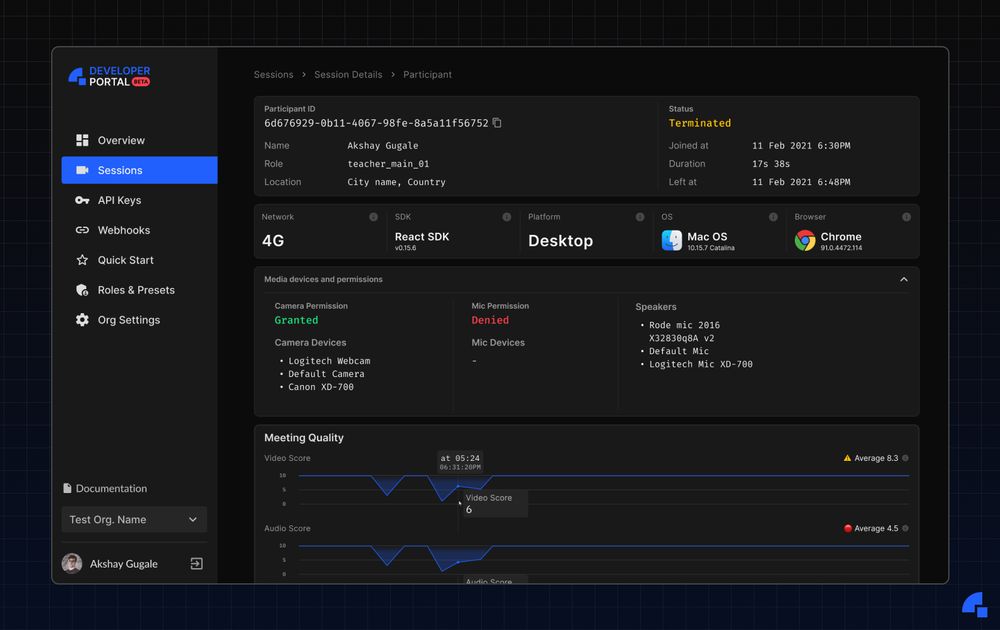The image size is (1000, 630).
Task: Click the info icon beside SDK label
Action: (x=508, y=216)
